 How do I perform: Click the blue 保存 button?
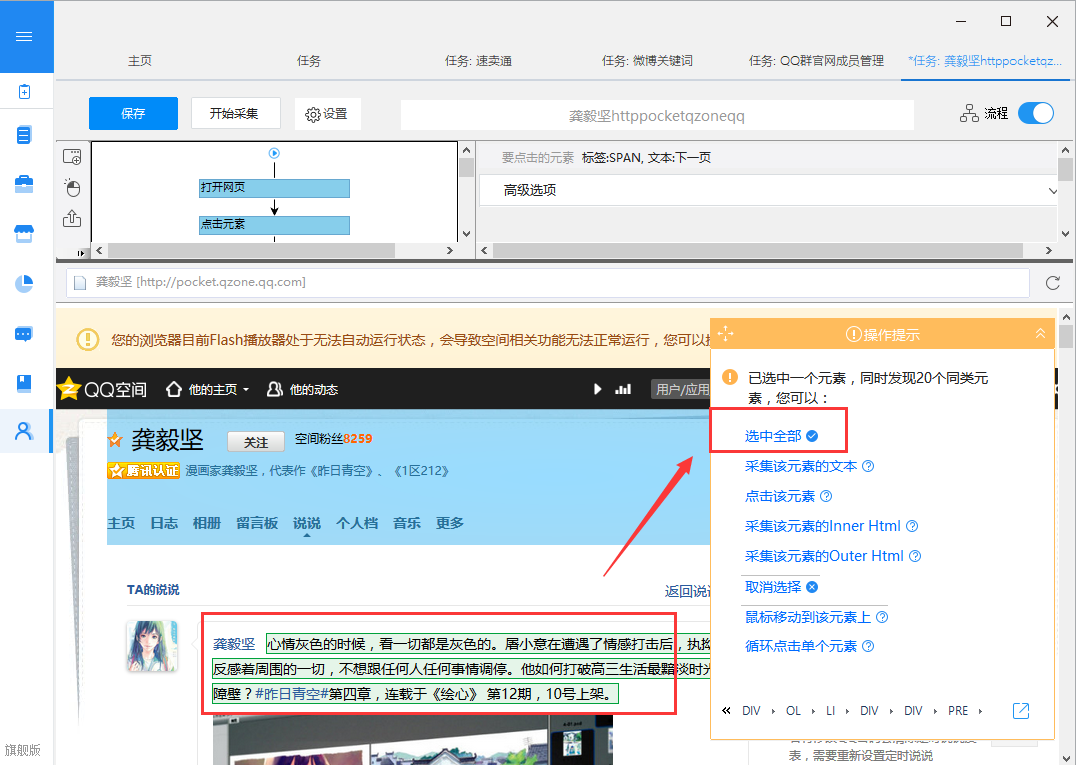click(133, 113)
